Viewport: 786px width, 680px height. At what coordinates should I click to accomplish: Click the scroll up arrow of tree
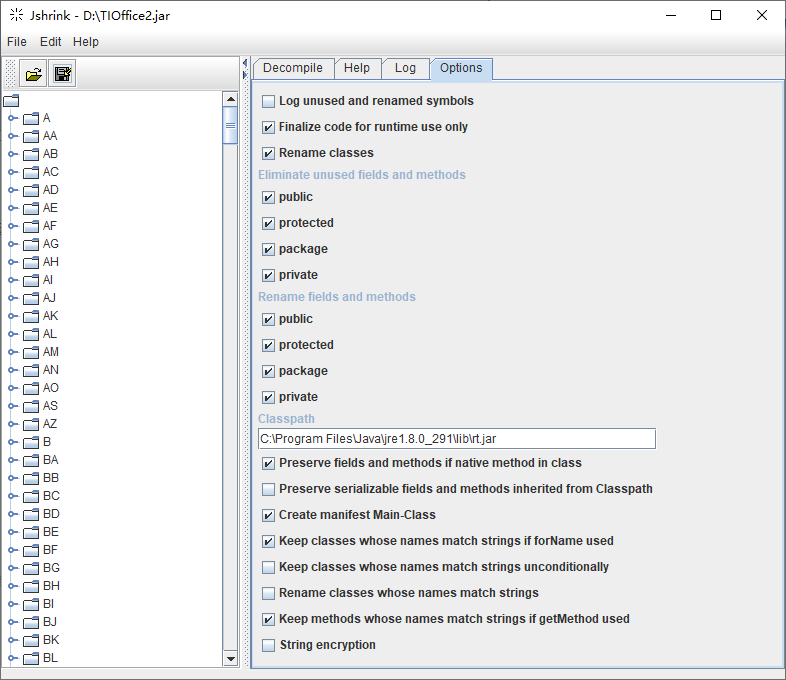click(231, 99)
